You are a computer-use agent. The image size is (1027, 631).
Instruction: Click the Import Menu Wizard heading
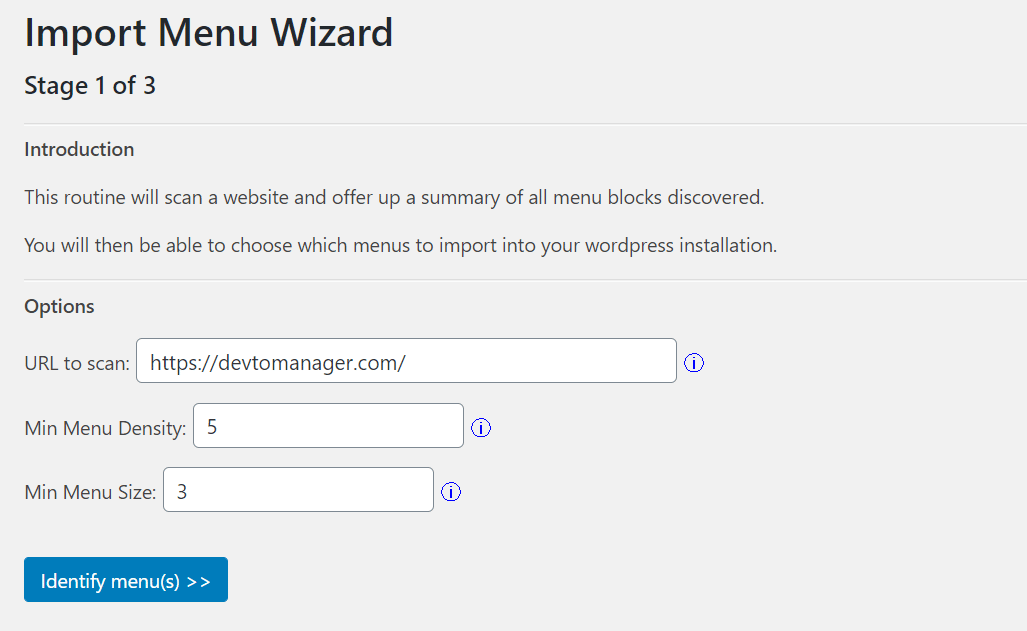208,32
